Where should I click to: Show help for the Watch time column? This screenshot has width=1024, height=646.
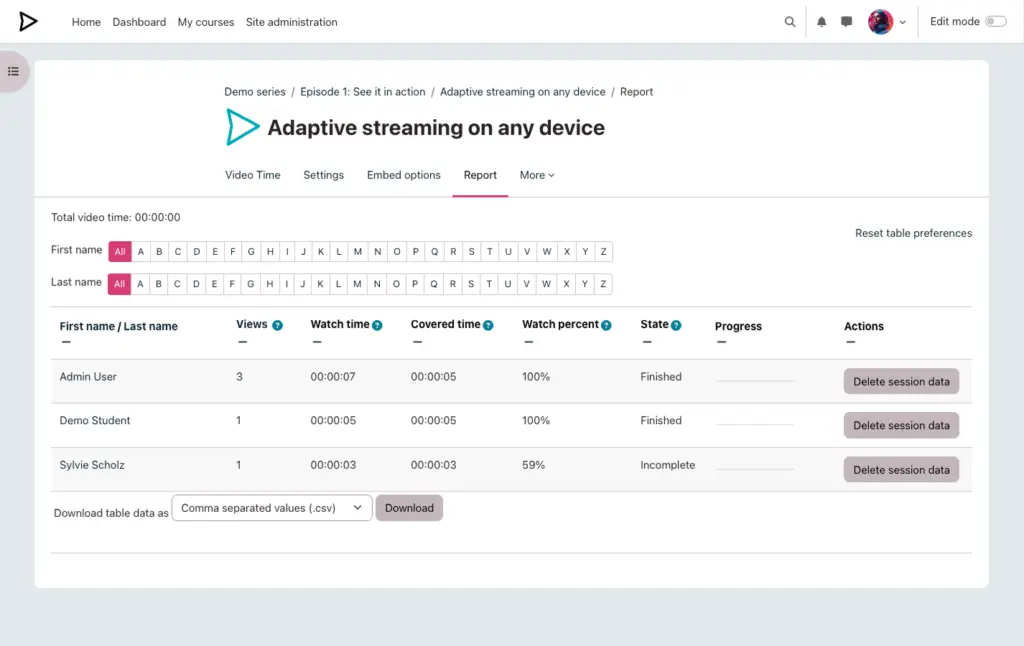pos(377,325)
